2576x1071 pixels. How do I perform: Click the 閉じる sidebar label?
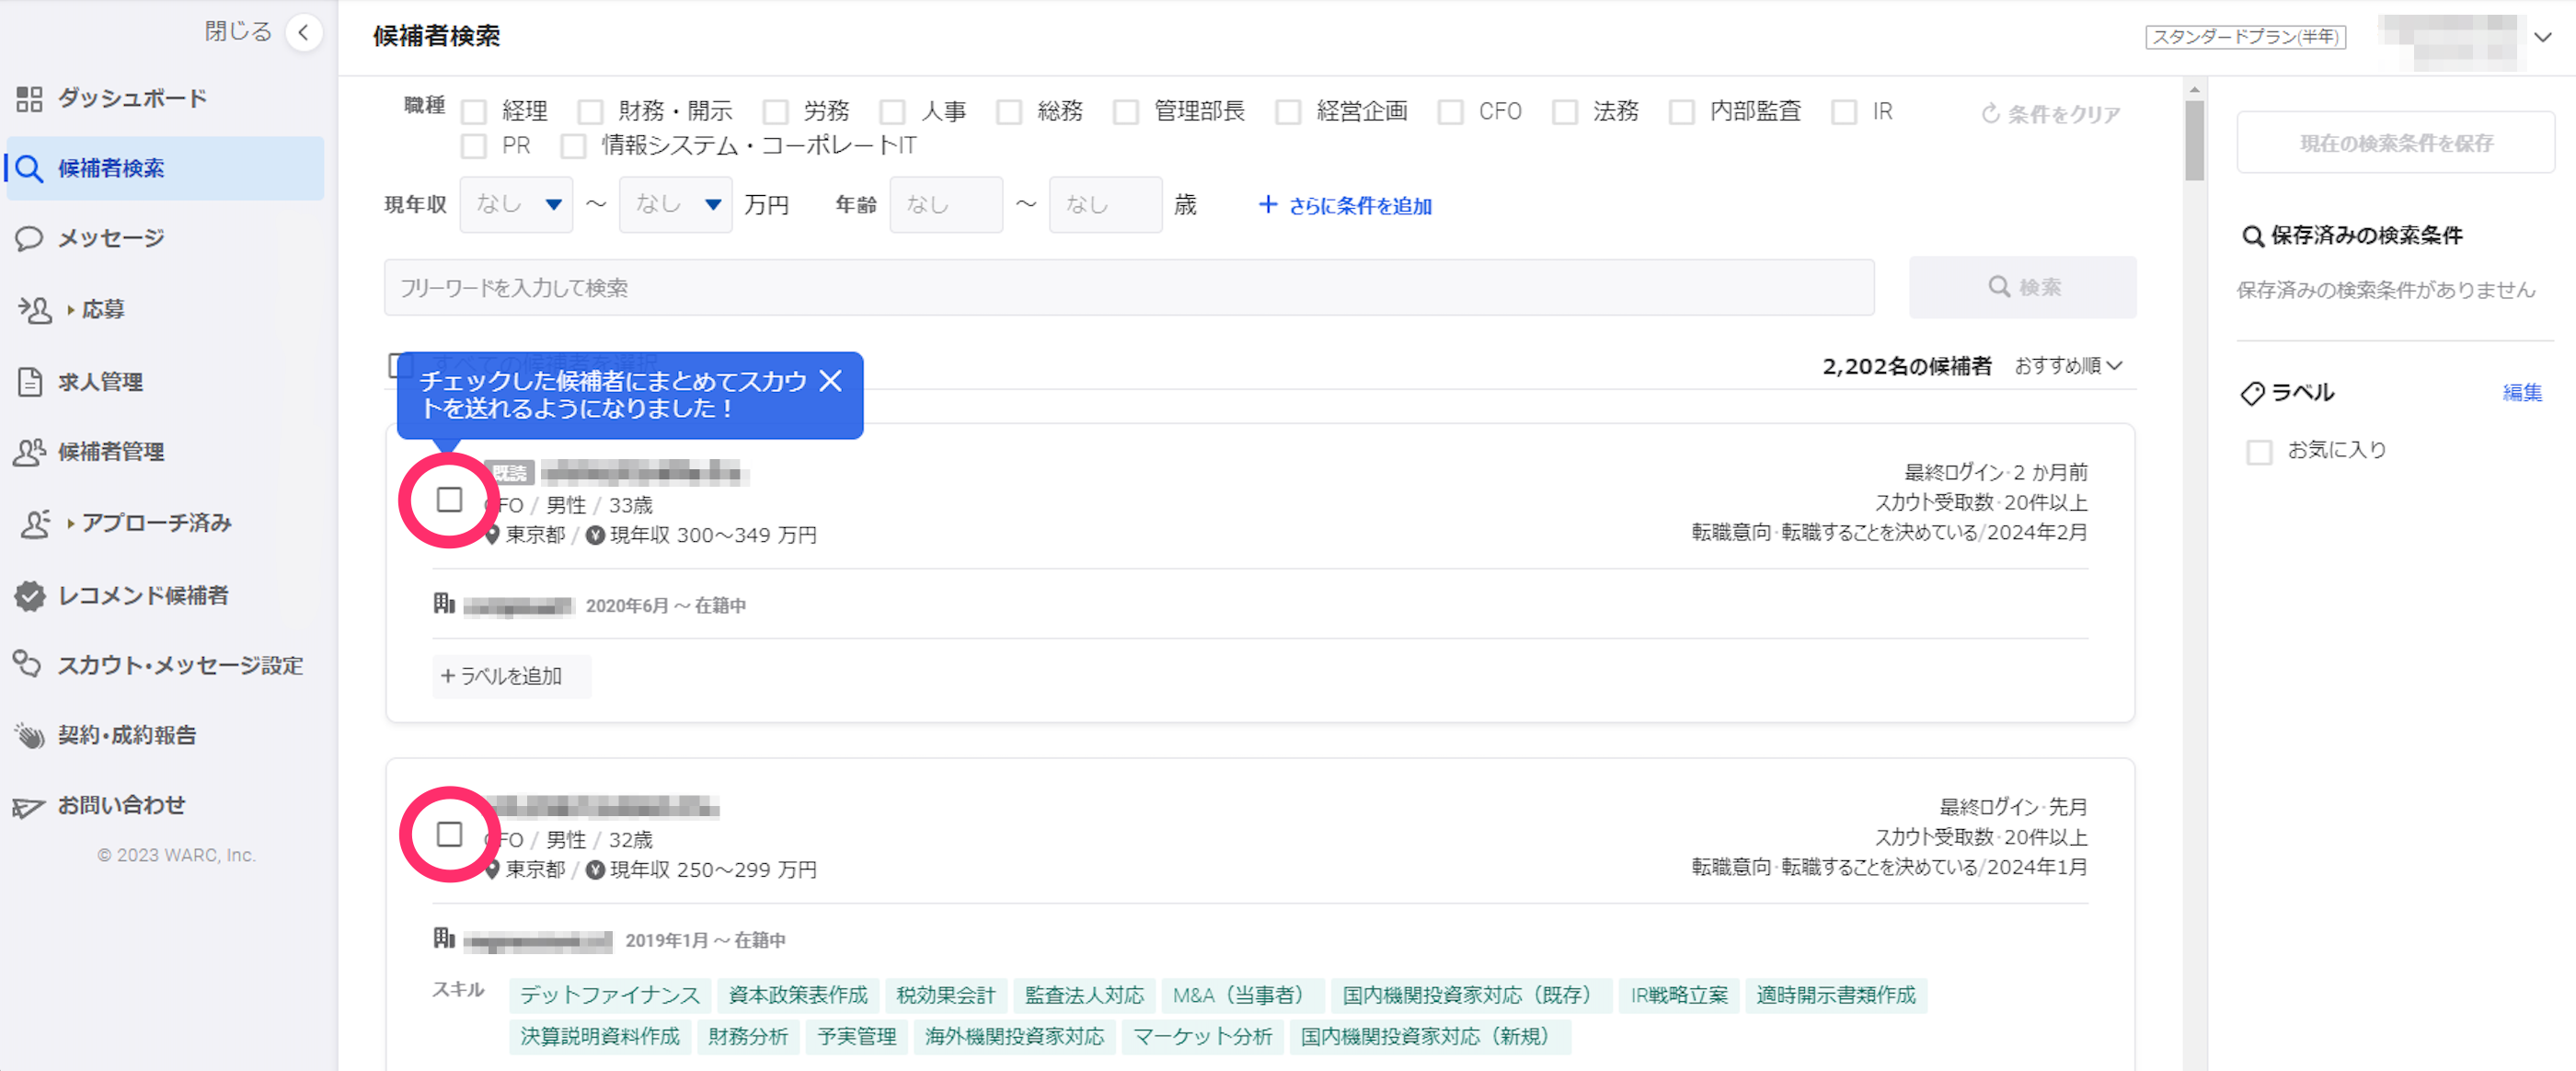pos(238,32)
